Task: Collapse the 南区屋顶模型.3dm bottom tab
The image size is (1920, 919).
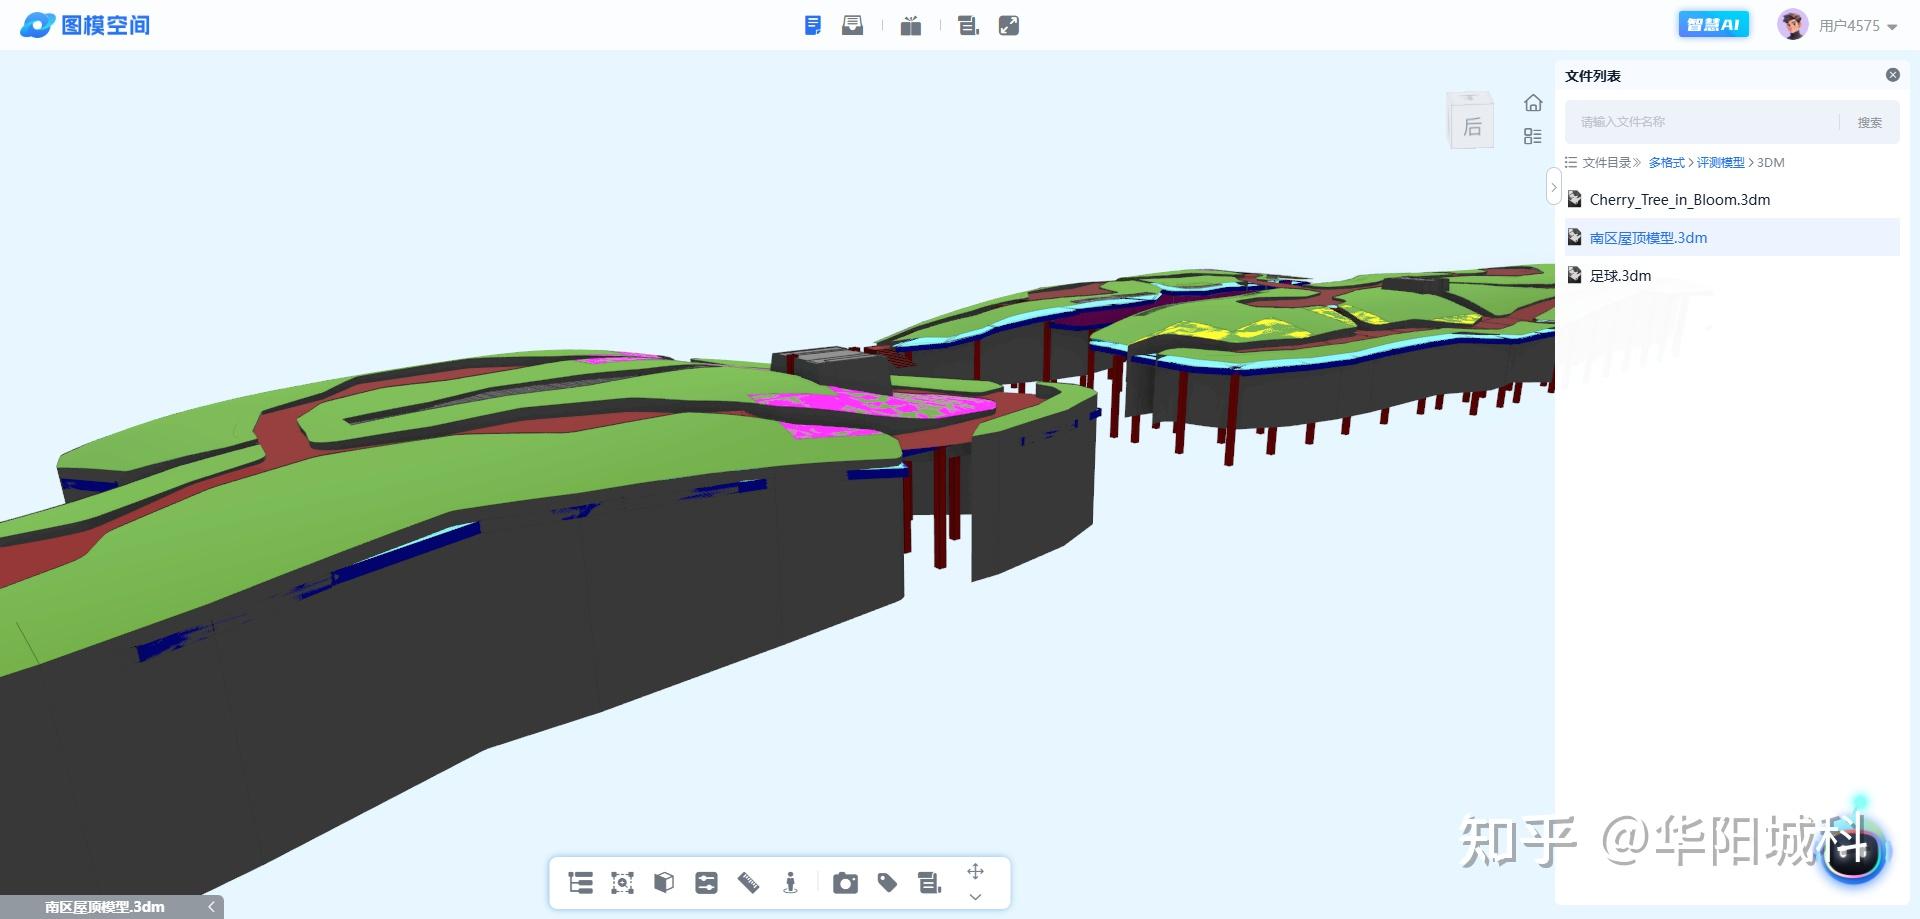Action: tap(211, 907)
